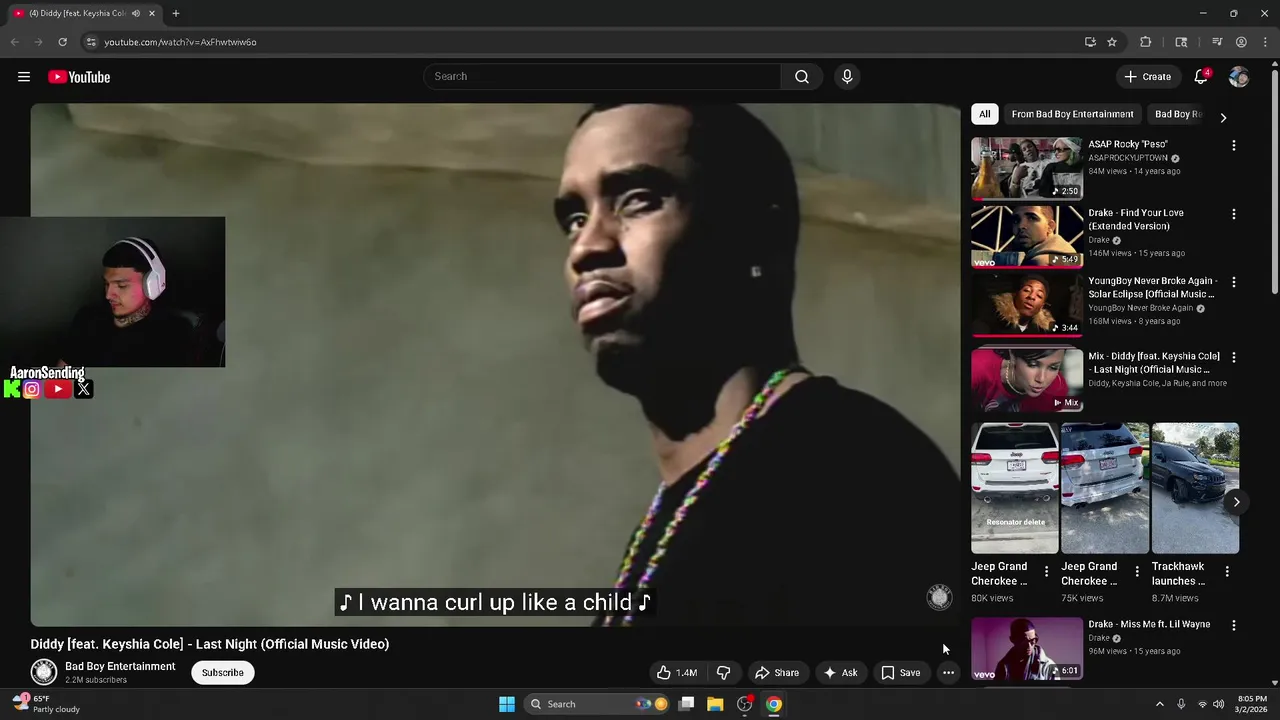Select the All filter chip
The width and height of the screenshot is (1280, 720).
pos(985,114)
